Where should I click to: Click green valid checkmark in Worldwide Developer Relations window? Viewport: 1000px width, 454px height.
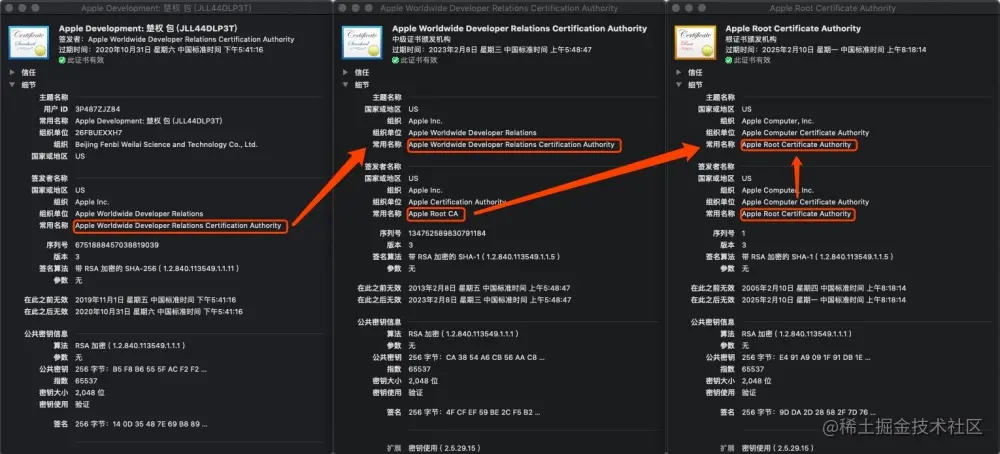(x=395, y=60)
